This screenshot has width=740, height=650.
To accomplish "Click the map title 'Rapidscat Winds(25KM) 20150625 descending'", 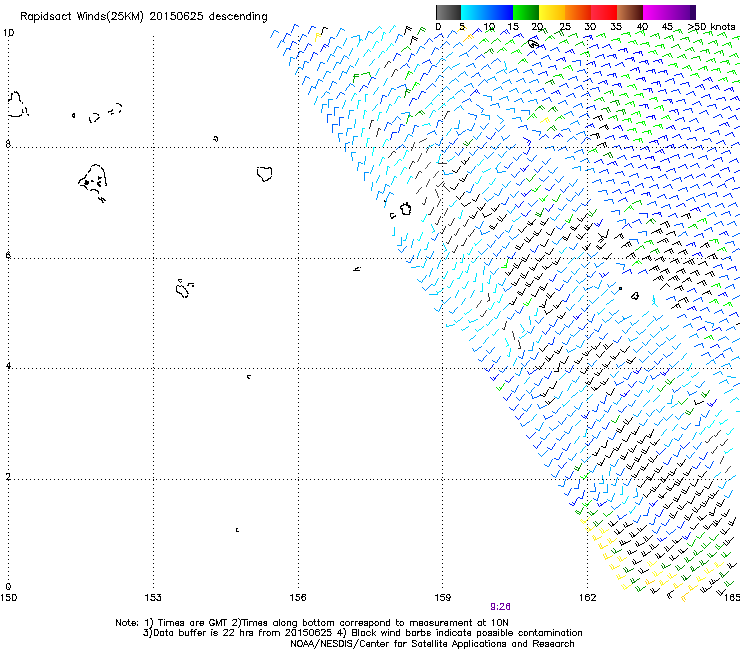I will click(x=143, y=17).
